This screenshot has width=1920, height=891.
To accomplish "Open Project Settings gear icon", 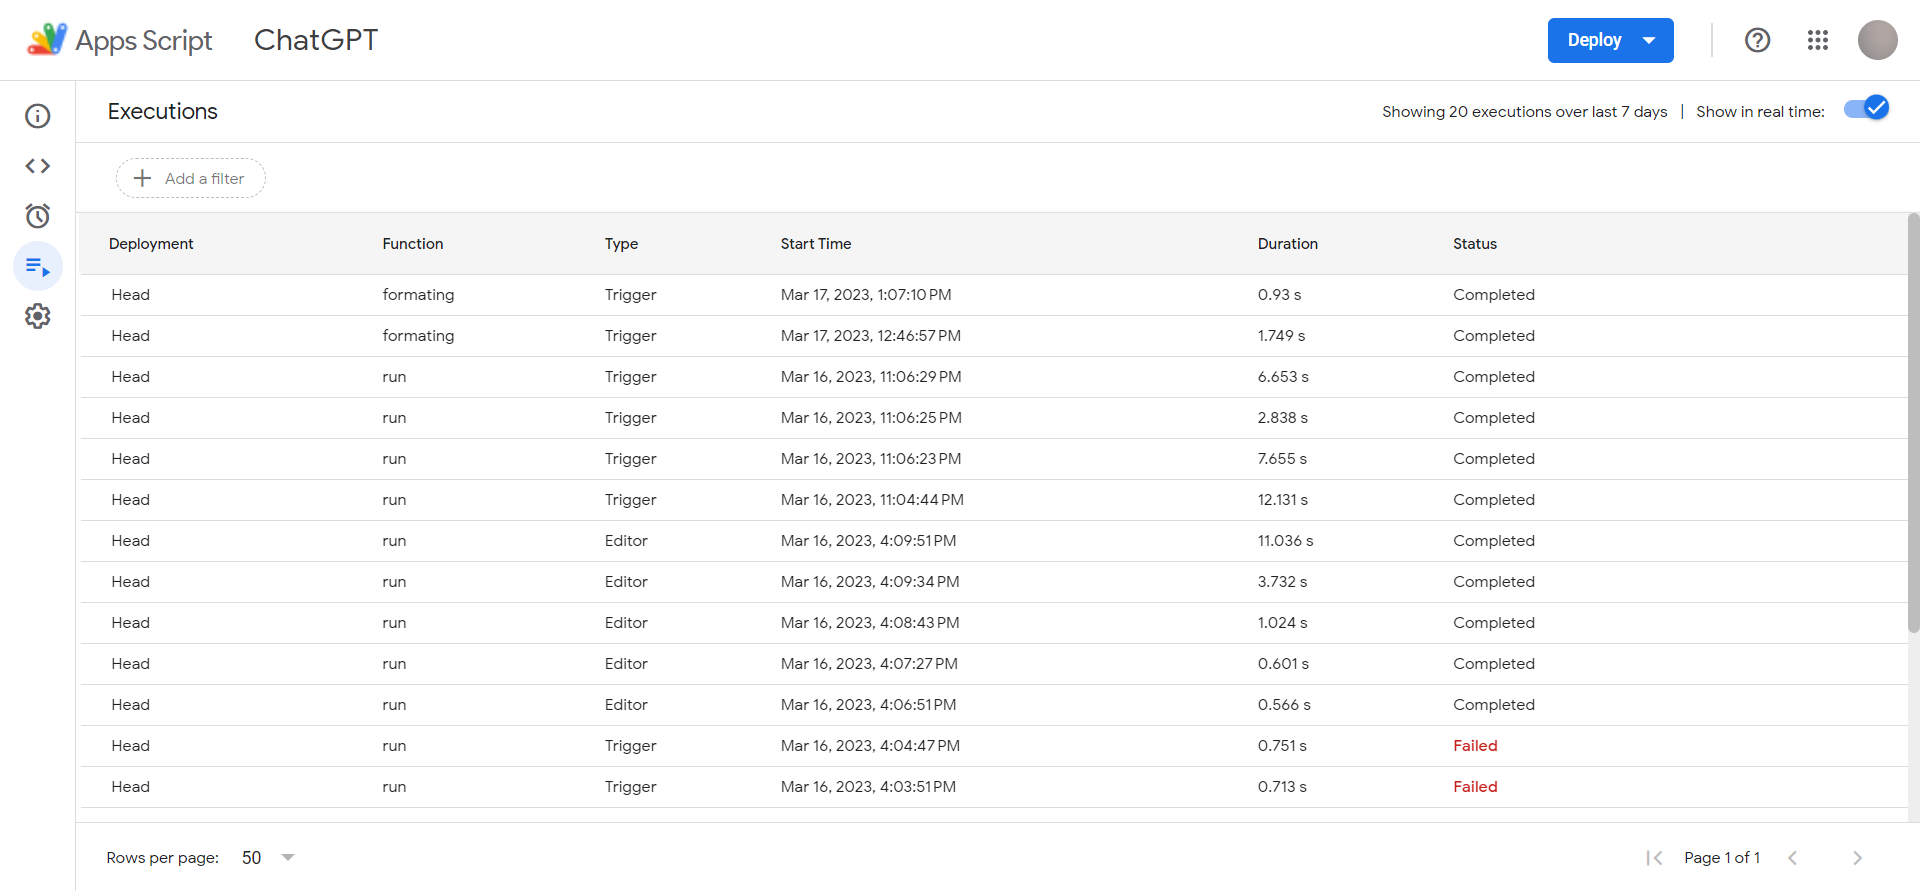I will (x=38, y=316).
